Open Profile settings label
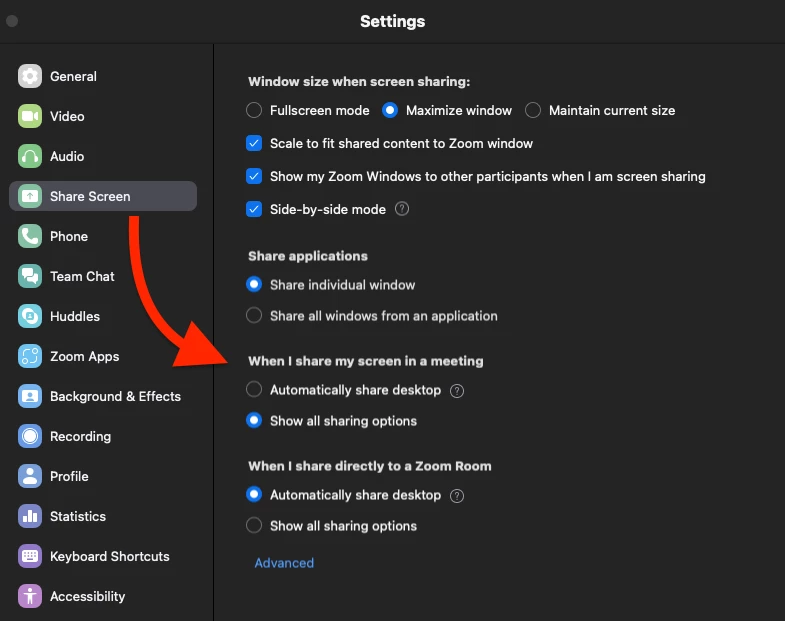 pos(69,477)
